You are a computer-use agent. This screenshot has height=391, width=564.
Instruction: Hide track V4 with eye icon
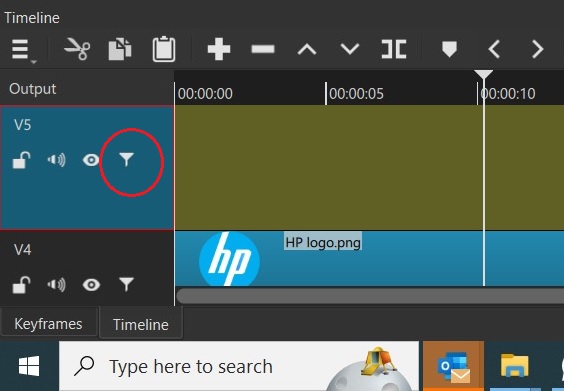[91, 285]
